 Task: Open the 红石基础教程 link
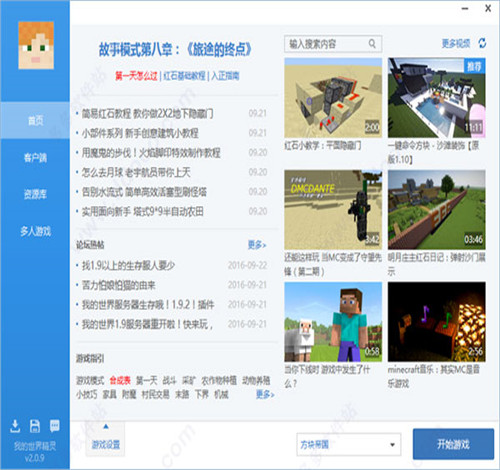click(x=184, y=76)
